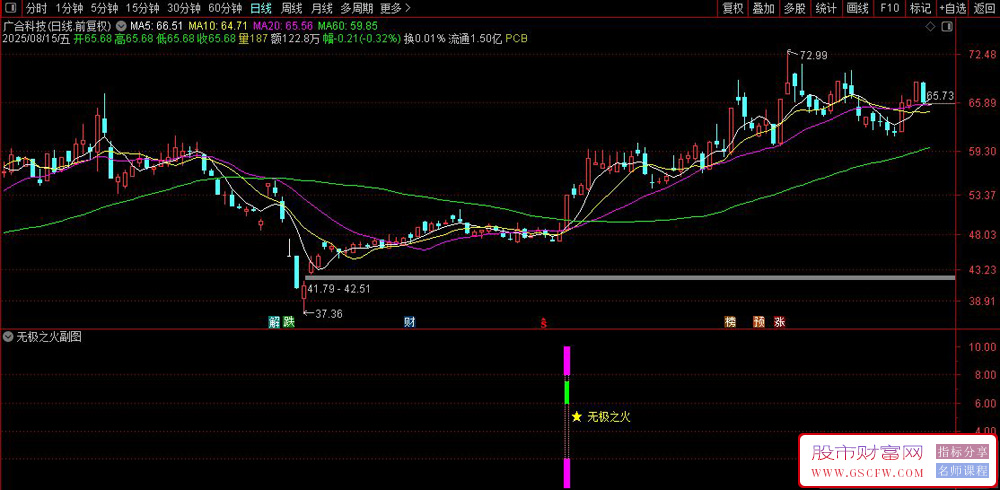Click the 叠加 overlay button

pyautogui.click(x=763, y=8)
